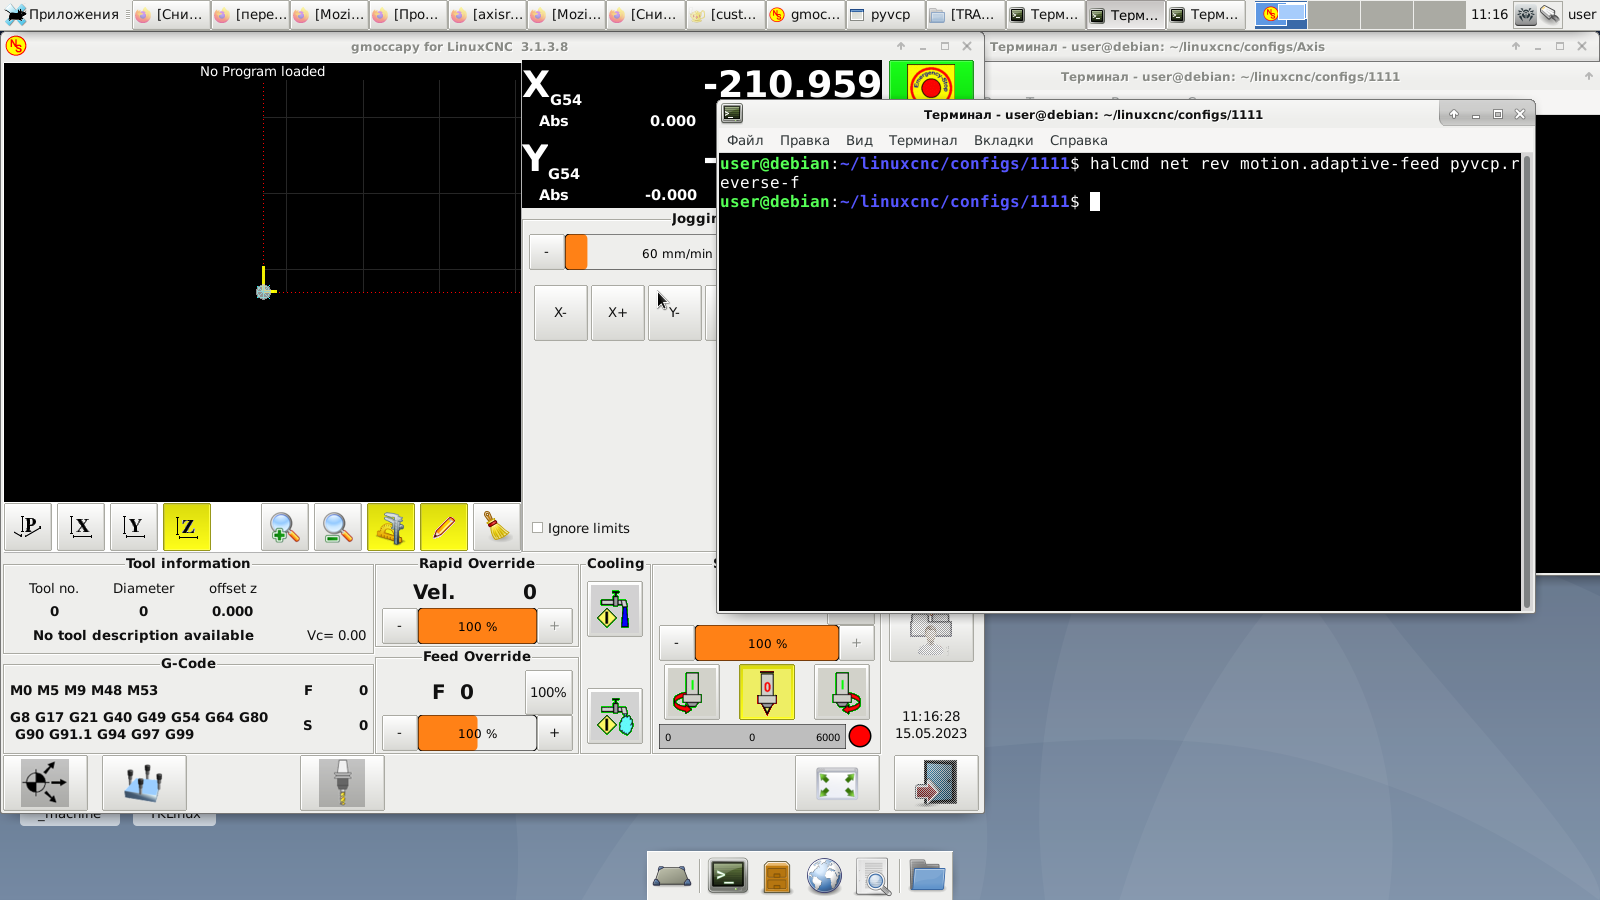Switch preview to Y view
The width and height of the screenshot is (1600, 900).
(134, 527)
